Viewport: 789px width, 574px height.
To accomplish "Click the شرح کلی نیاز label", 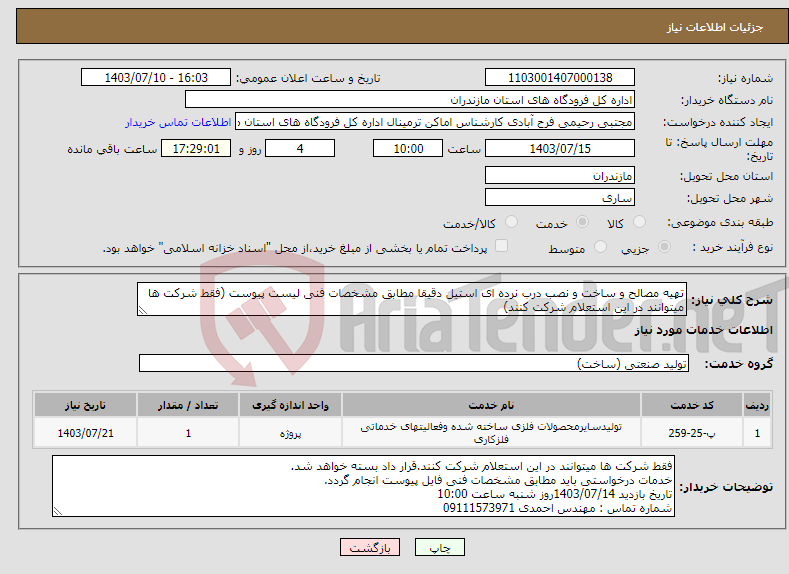I will point(732,300).
